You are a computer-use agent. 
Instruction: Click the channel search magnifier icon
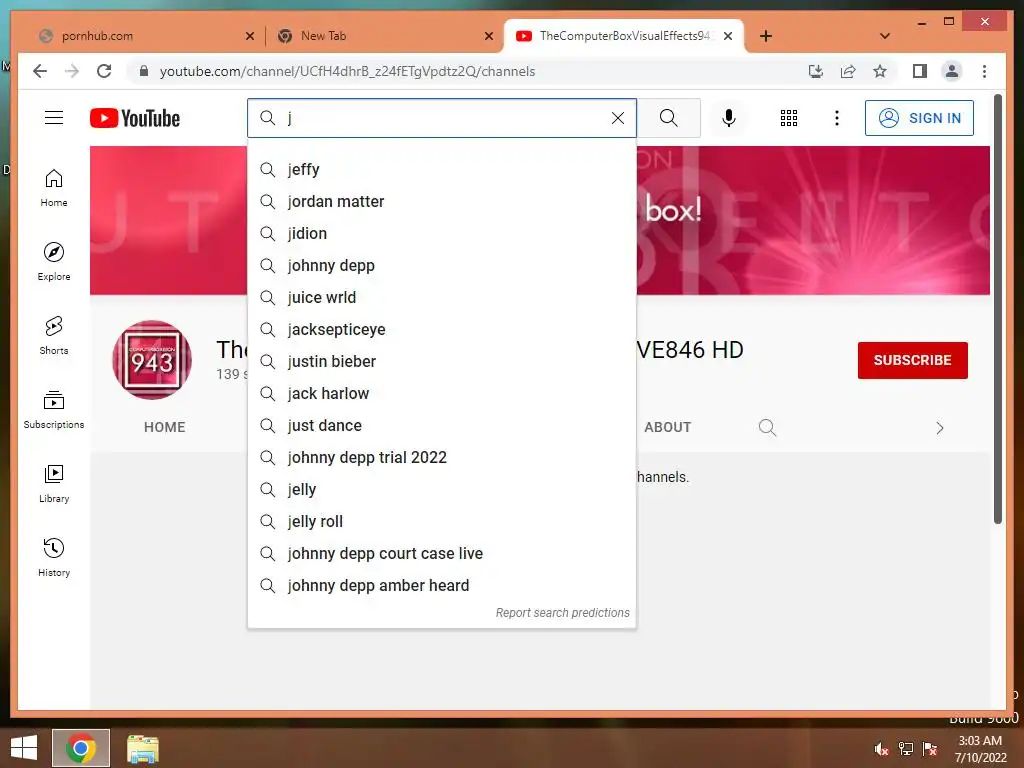coord(767,428)
